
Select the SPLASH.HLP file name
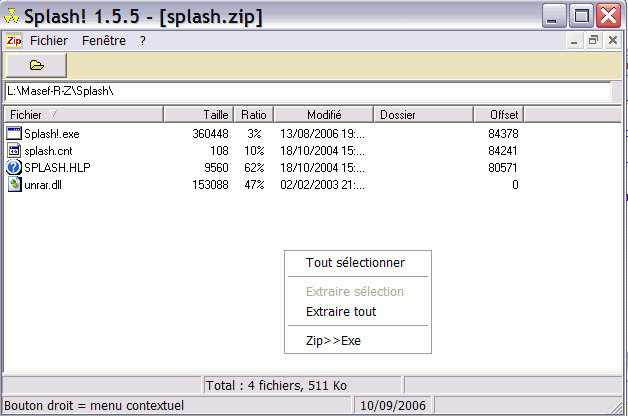point(57,168)
